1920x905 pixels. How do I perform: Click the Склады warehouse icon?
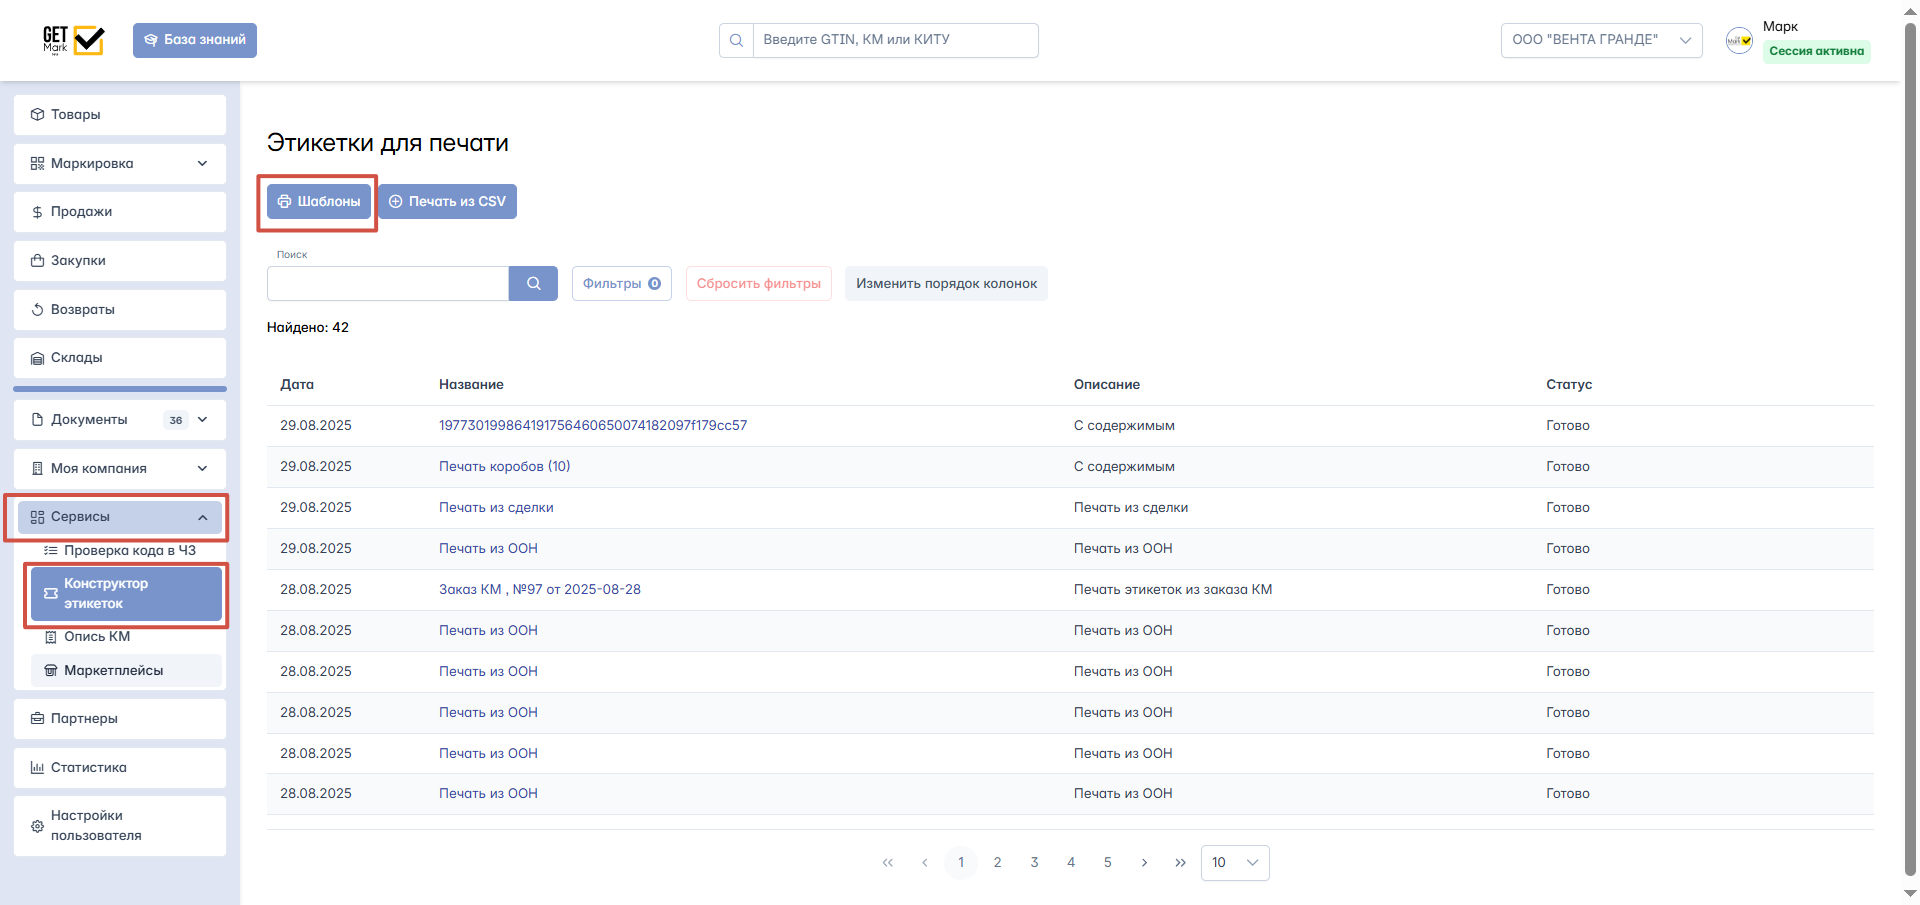tap(37, 358)
